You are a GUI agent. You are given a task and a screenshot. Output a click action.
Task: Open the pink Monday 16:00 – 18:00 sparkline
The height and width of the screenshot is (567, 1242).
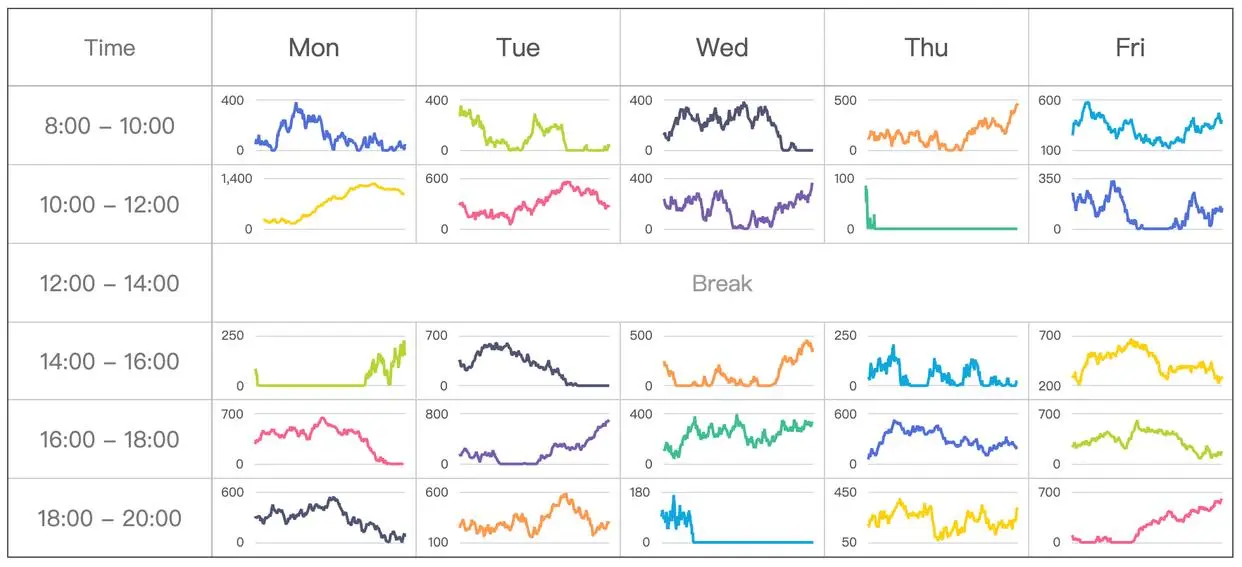pos(330,440)
